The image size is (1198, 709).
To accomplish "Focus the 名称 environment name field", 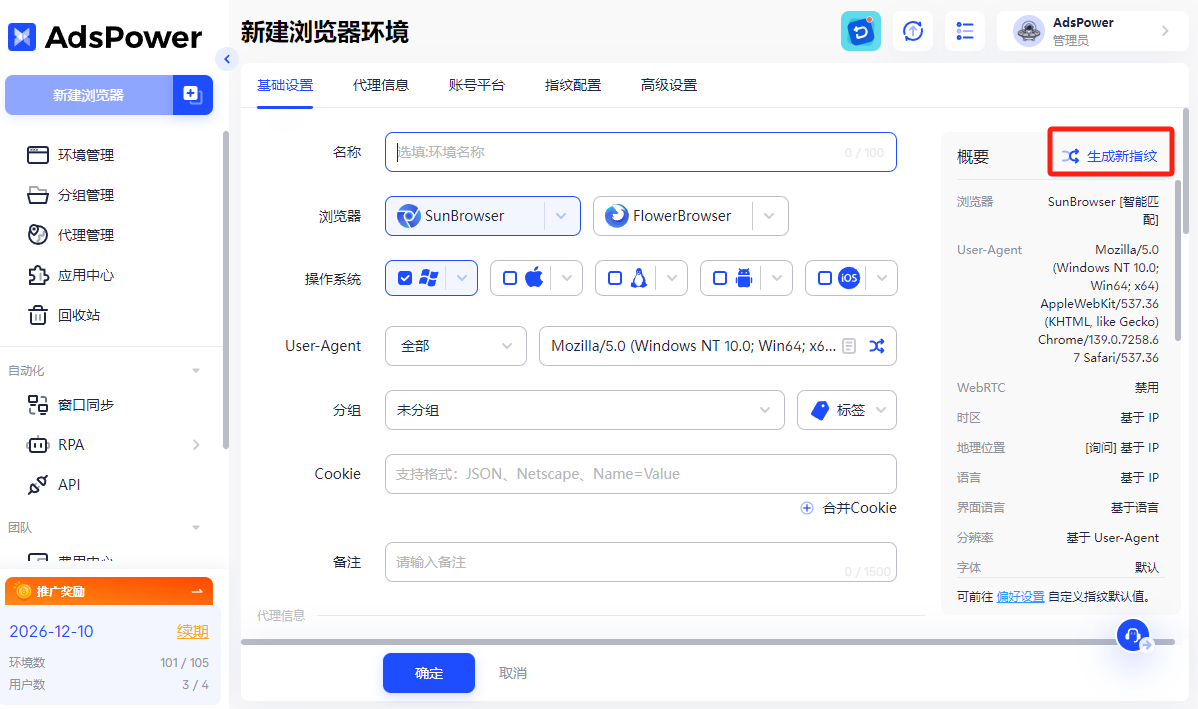I will tap(640, 152).
